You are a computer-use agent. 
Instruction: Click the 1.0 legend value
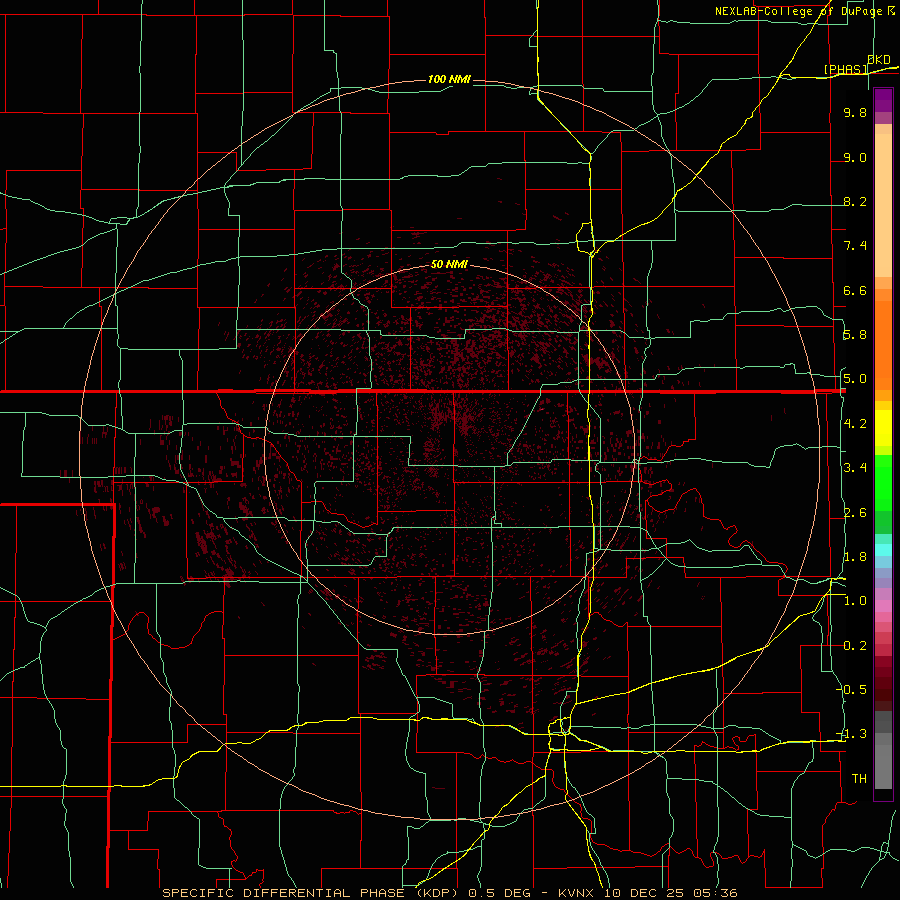click(855, 601)
